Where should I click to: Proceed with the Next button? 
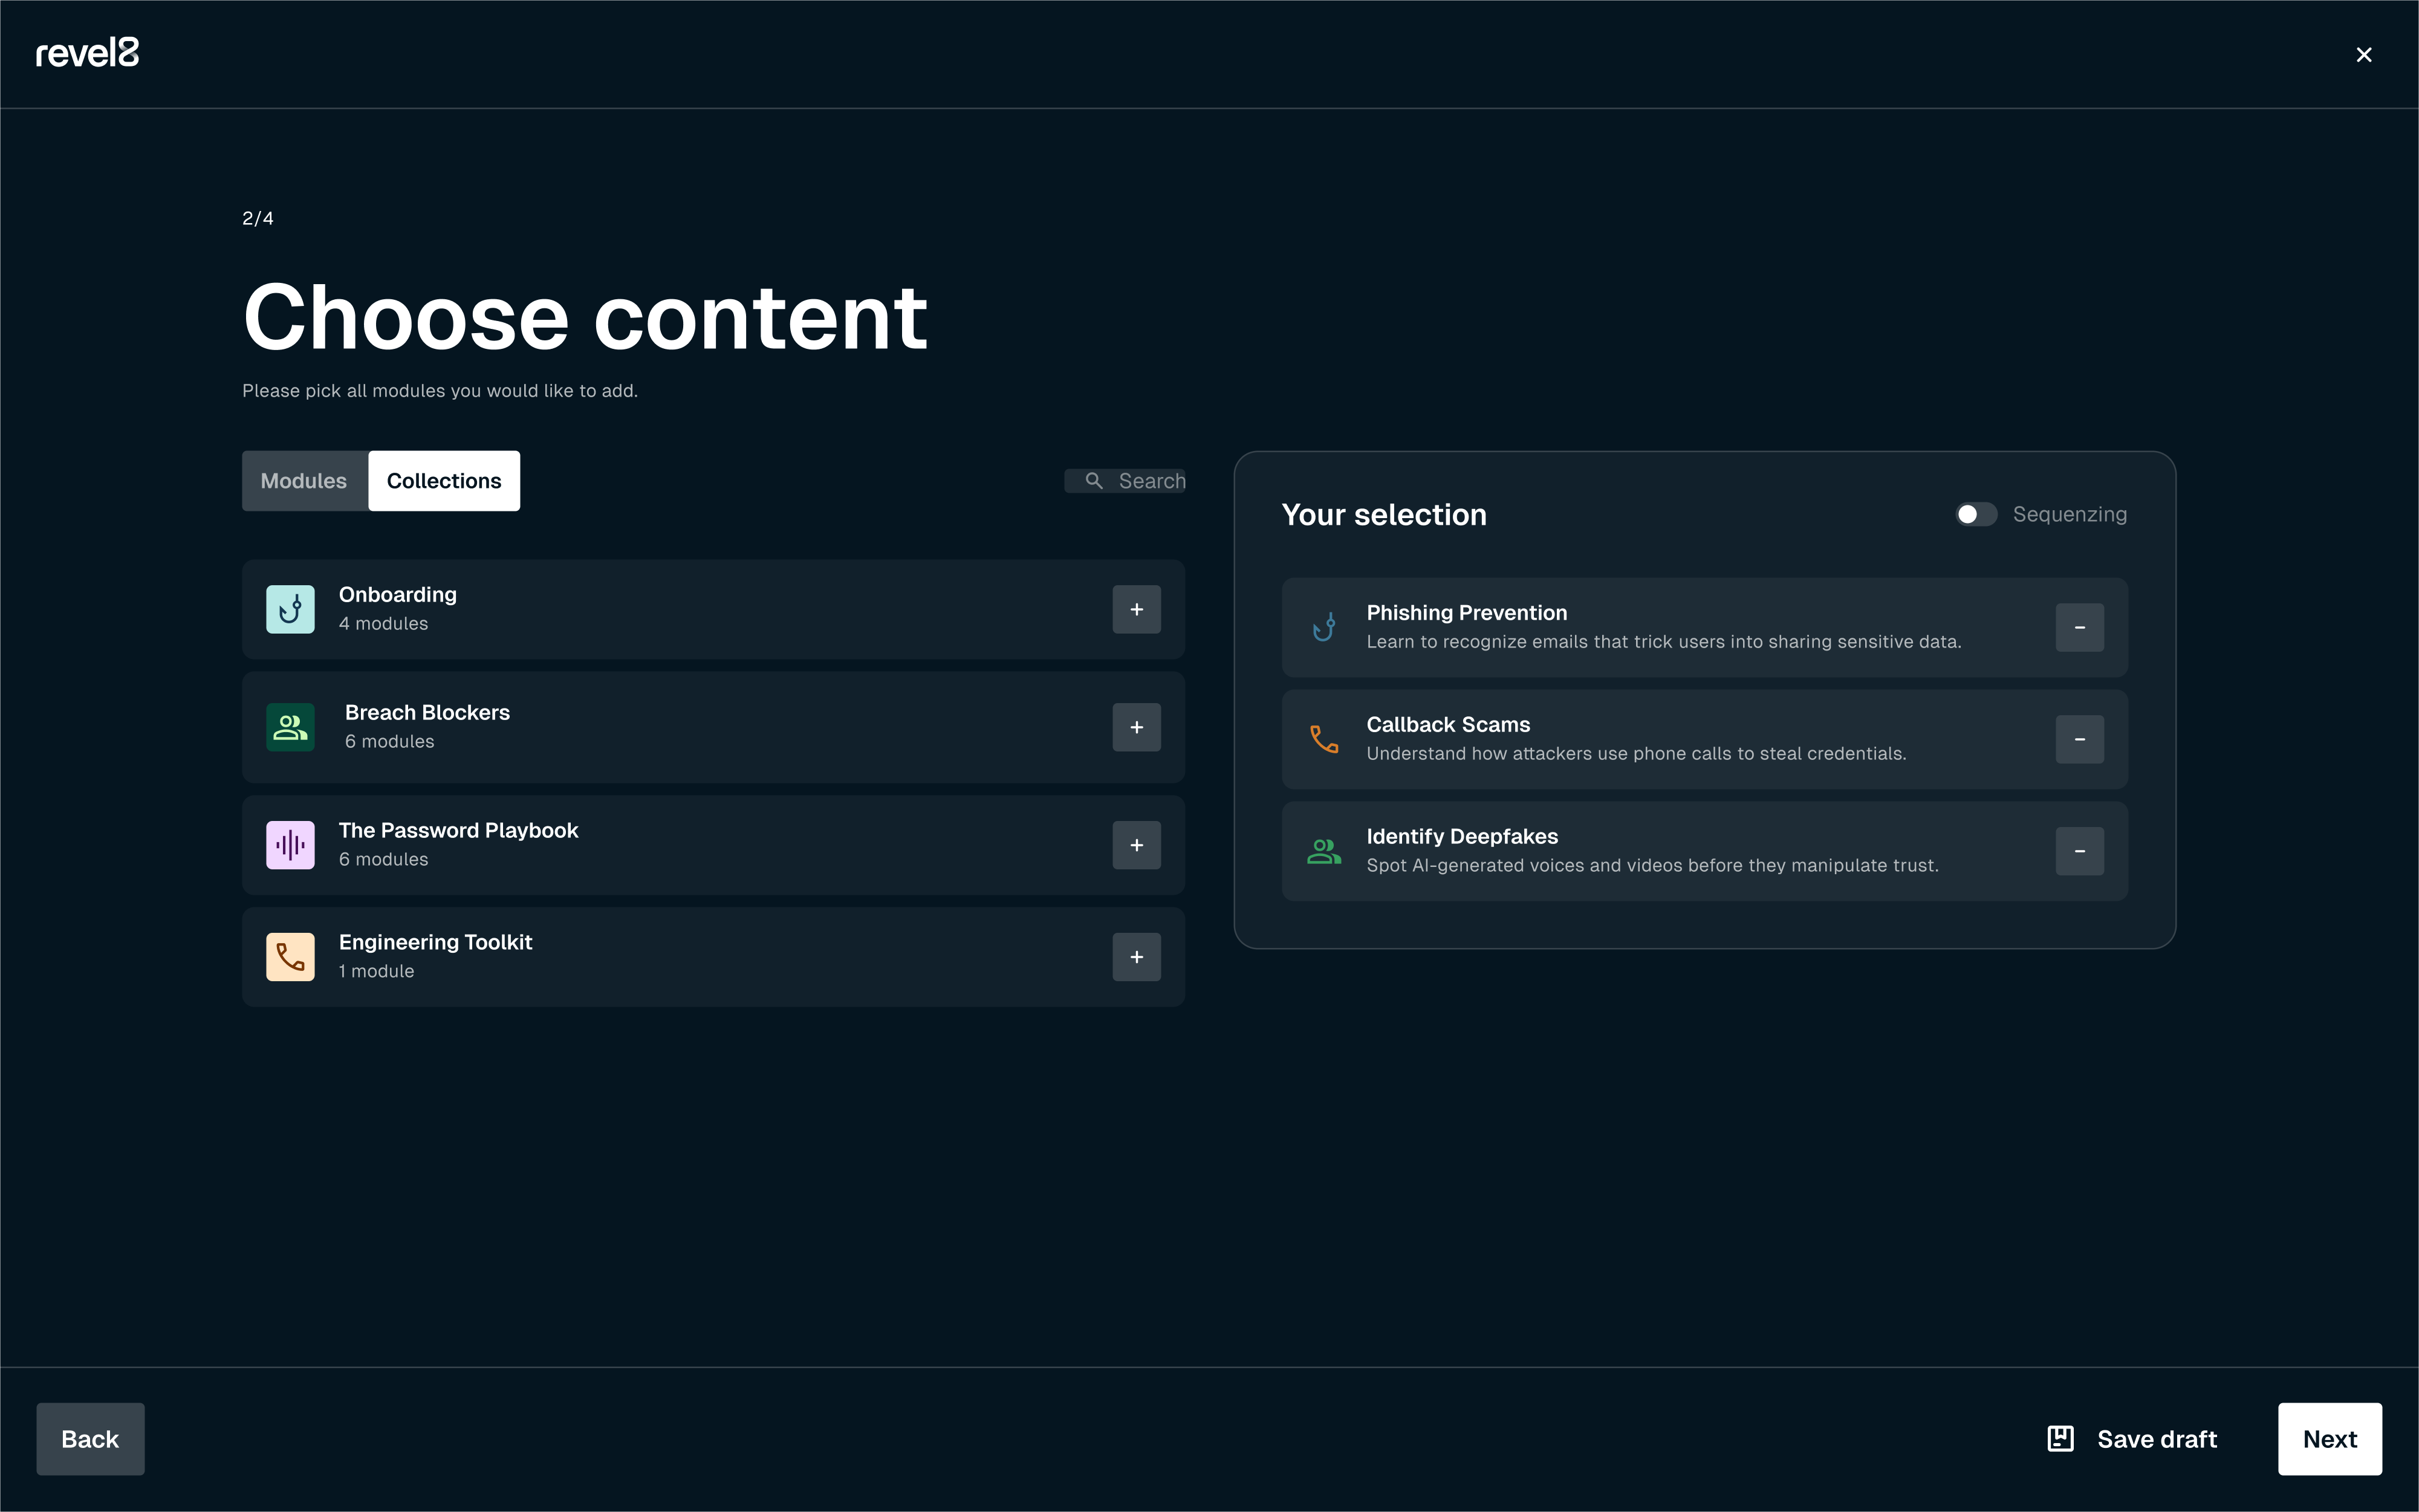click(2329, 1438)
